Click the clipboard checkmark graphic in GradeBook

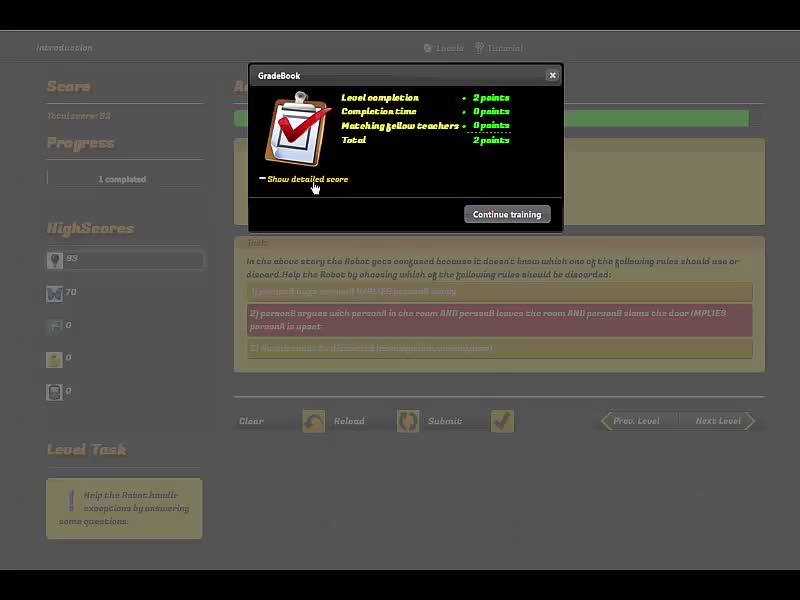(x=294, y=130)
